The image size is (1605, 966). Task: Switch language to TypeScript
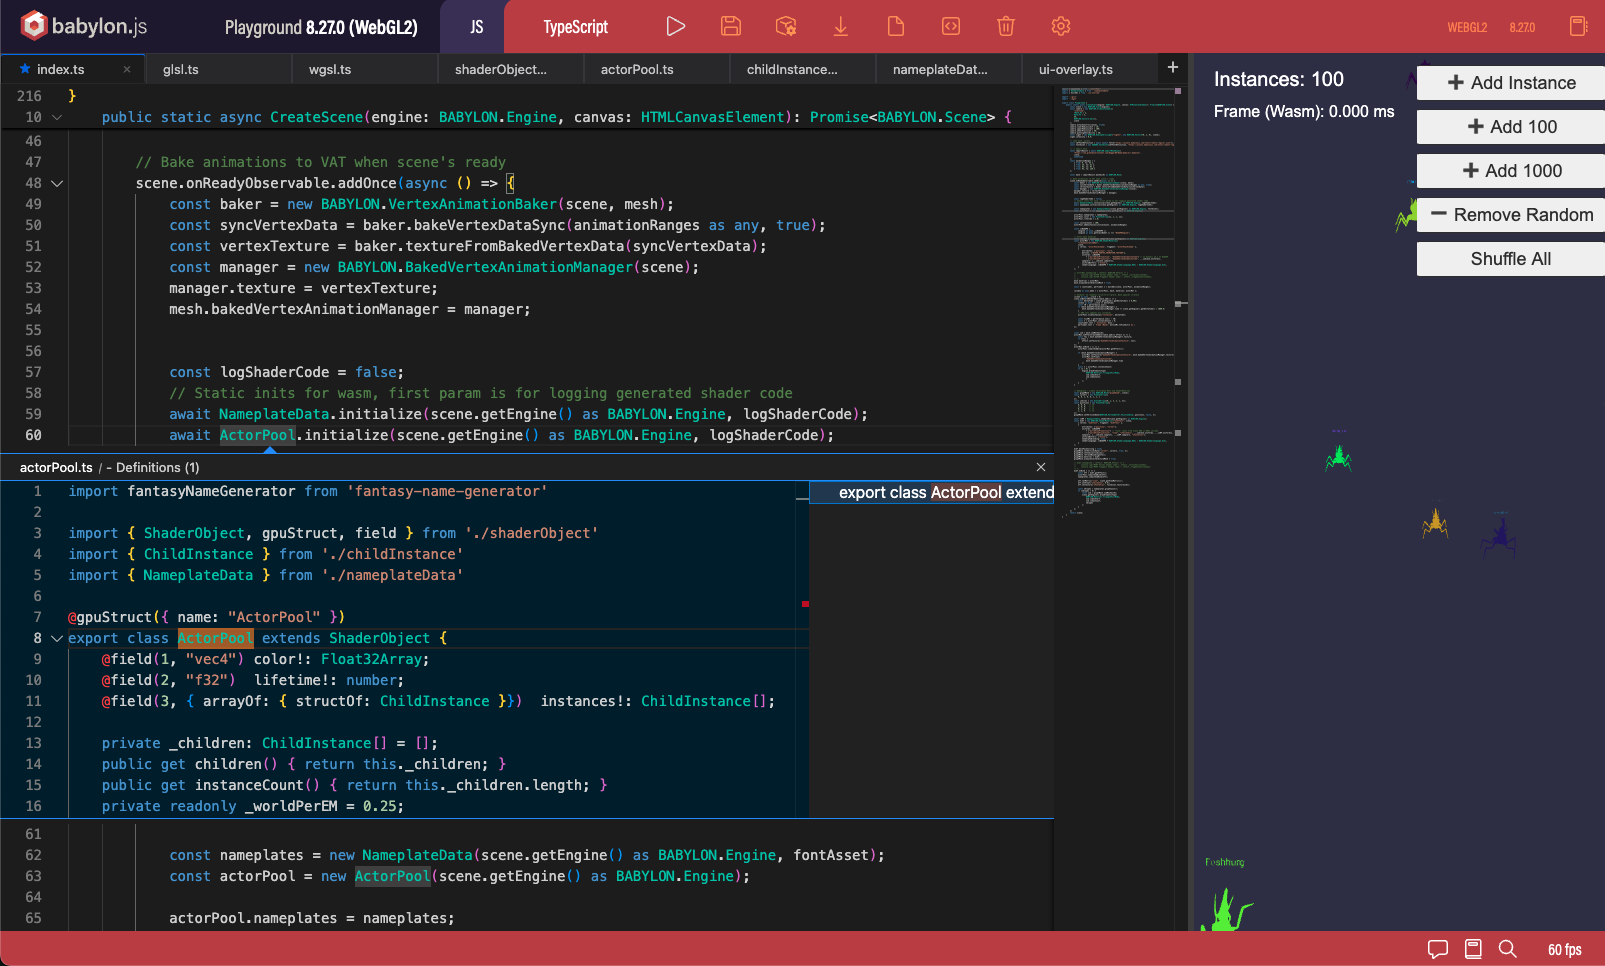point(575,27)
